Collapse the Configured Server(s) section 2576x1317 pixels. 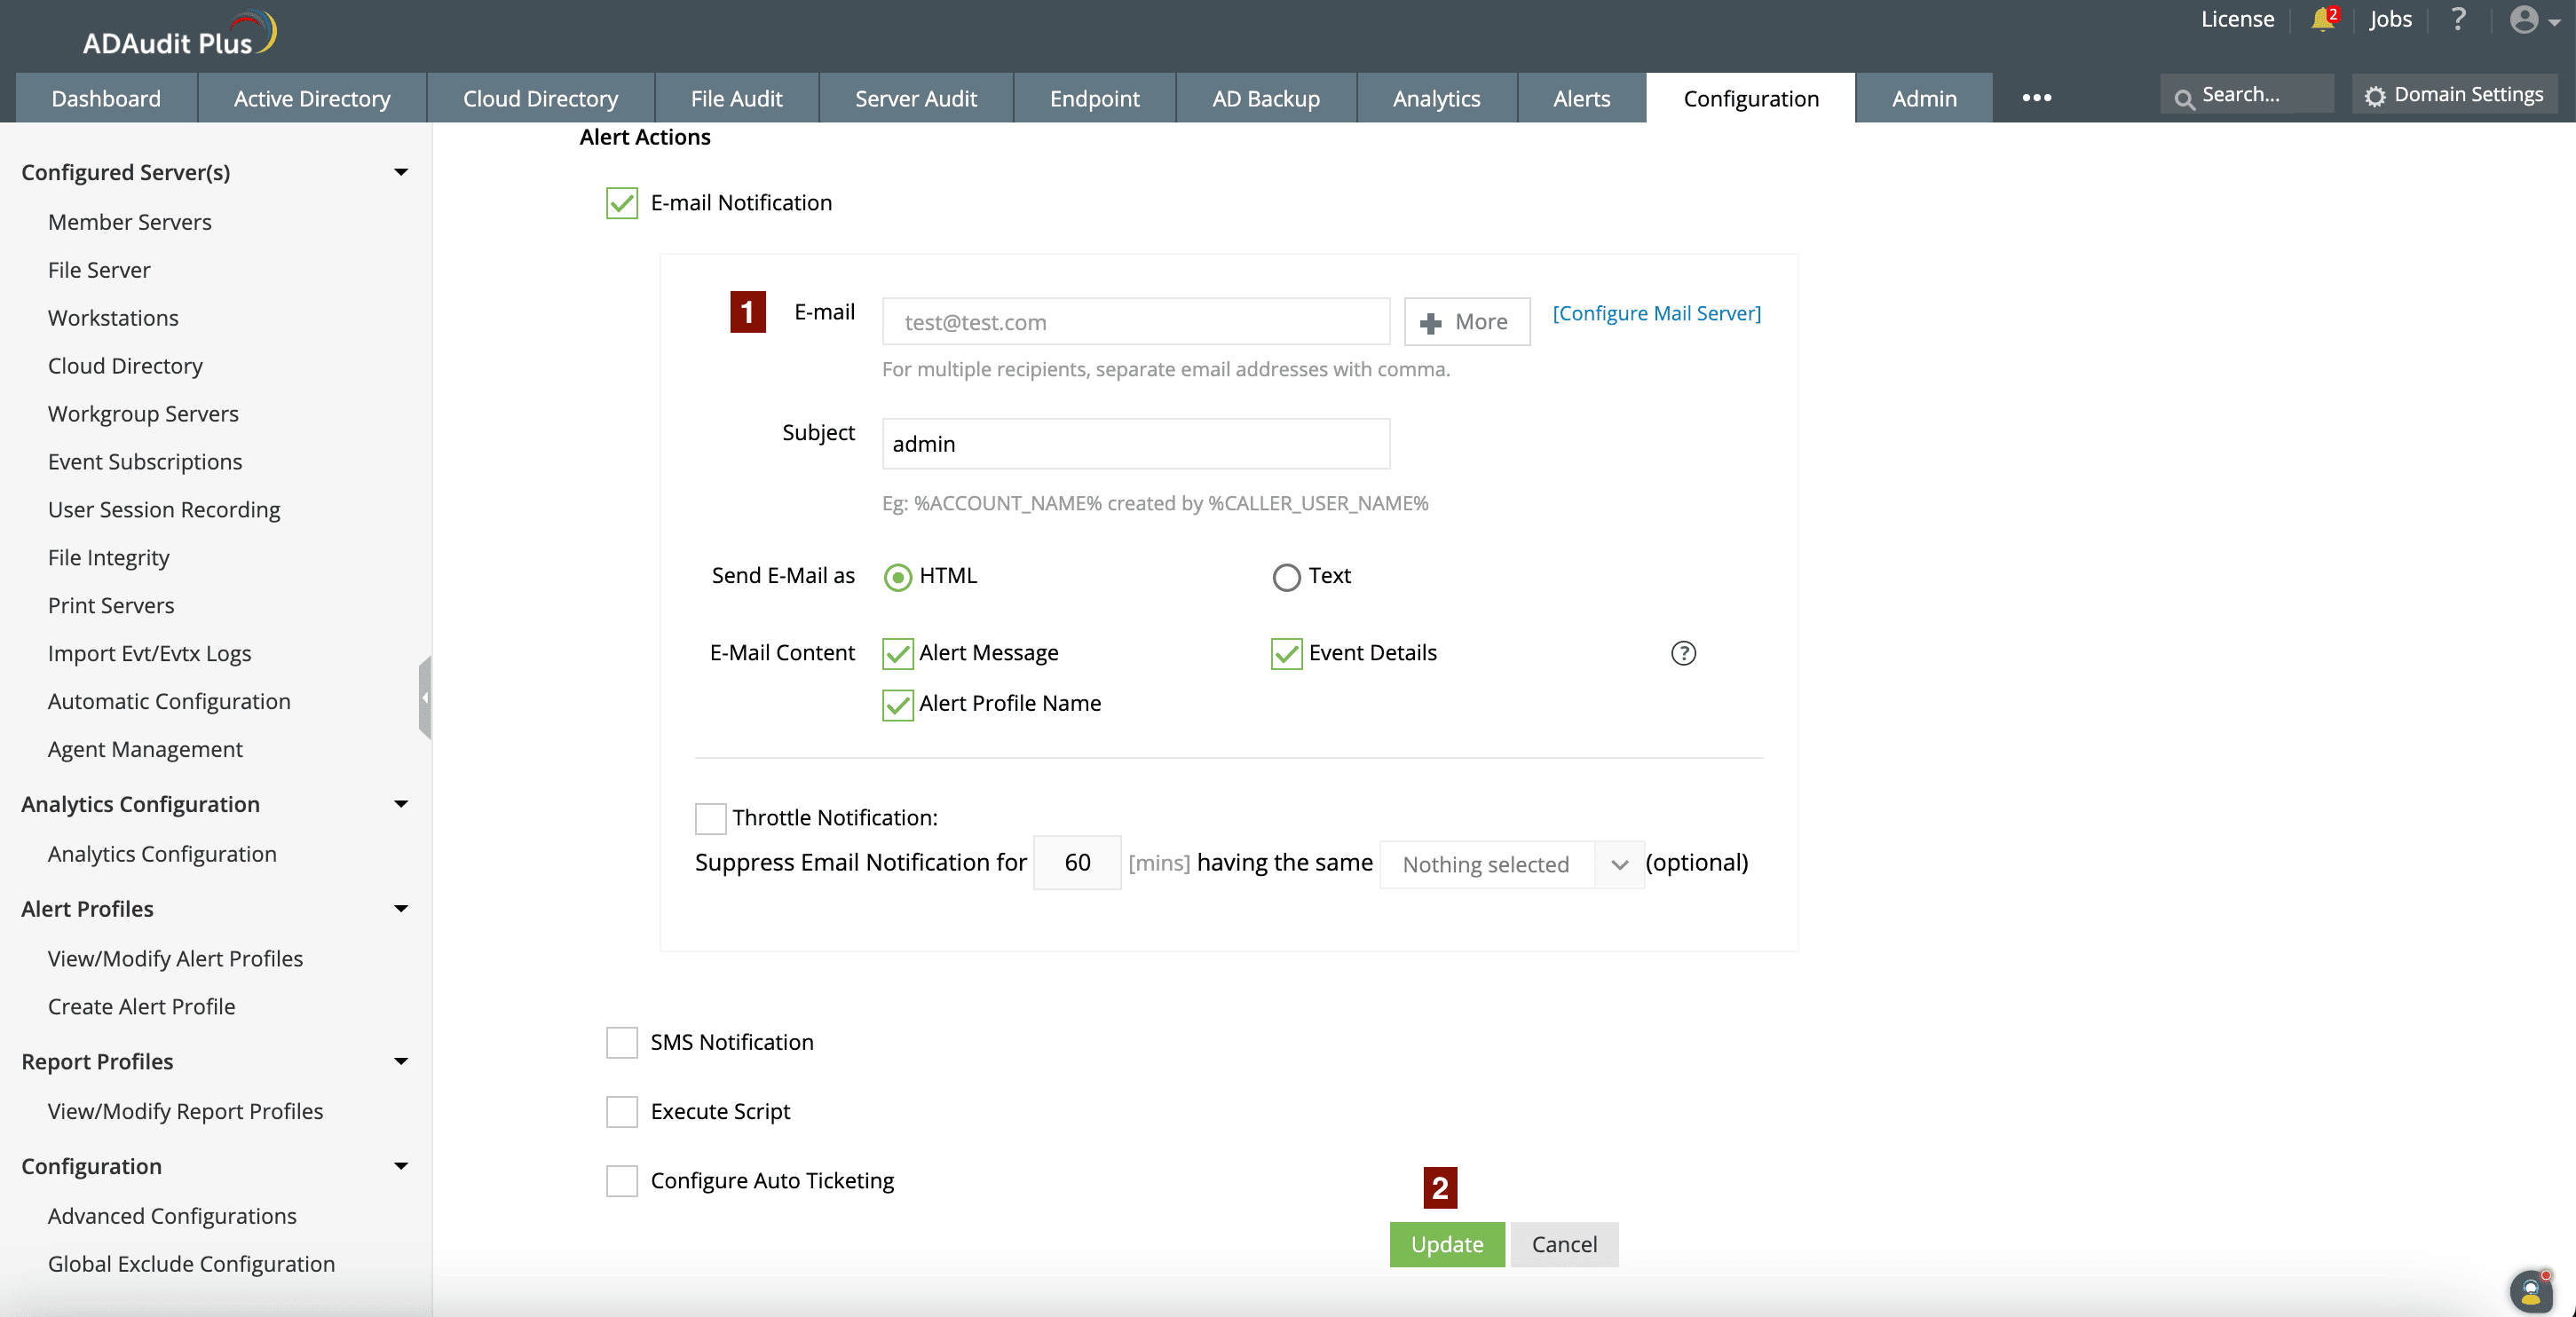[401, 172]
